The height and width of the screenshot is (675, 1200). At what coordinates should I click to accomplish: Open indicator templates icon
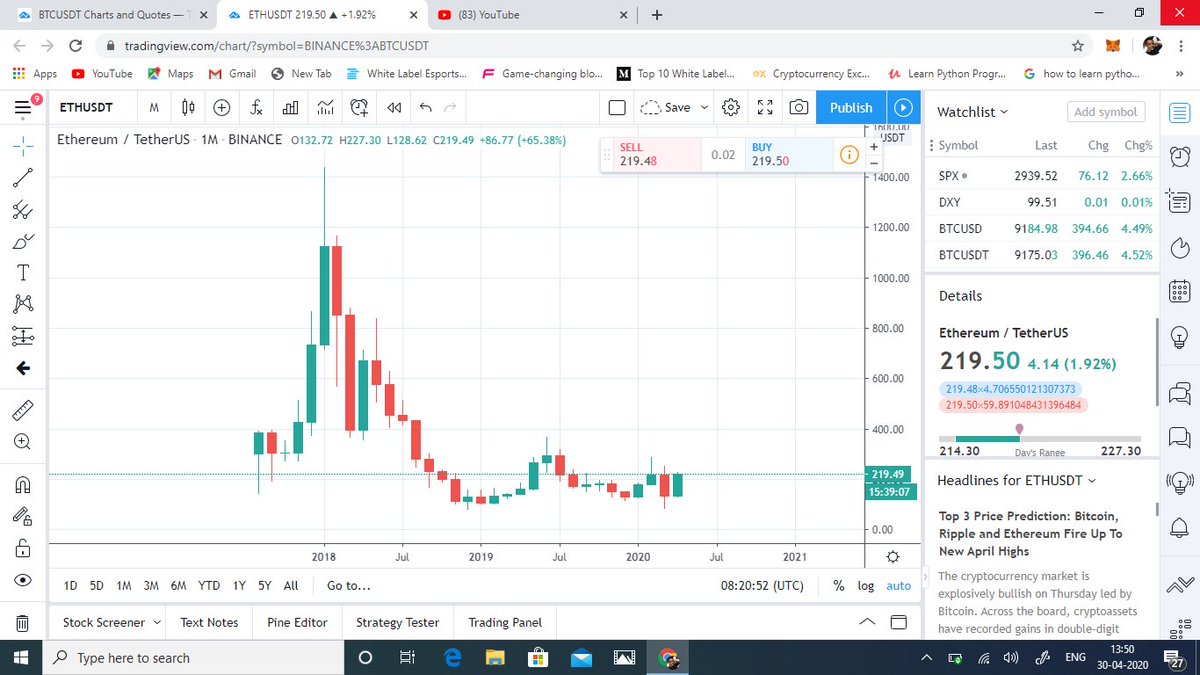pos(325,107)
